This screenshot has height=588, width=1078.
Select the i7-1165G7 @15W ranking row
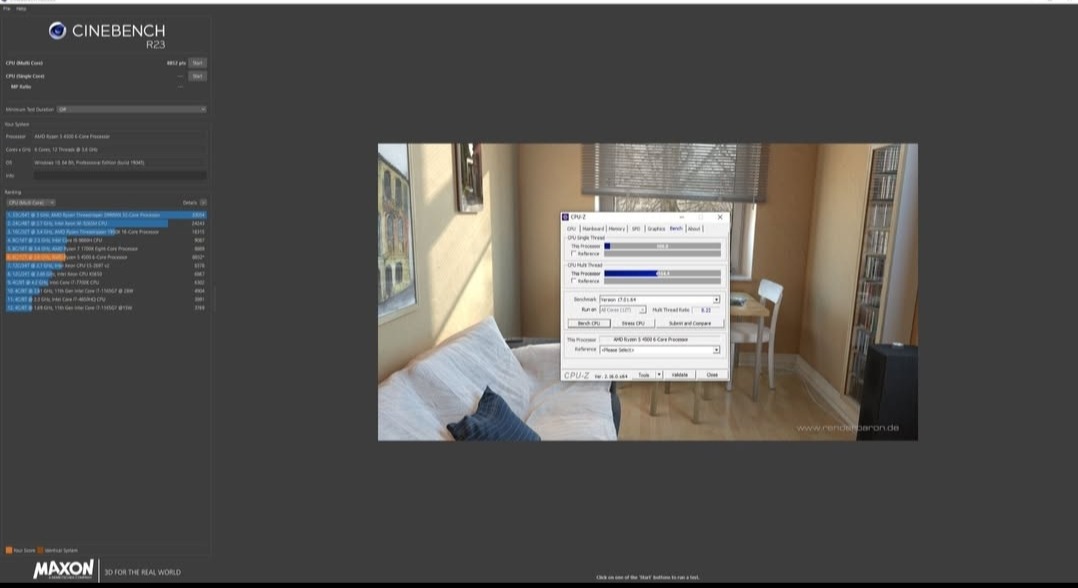click(106, 307)
